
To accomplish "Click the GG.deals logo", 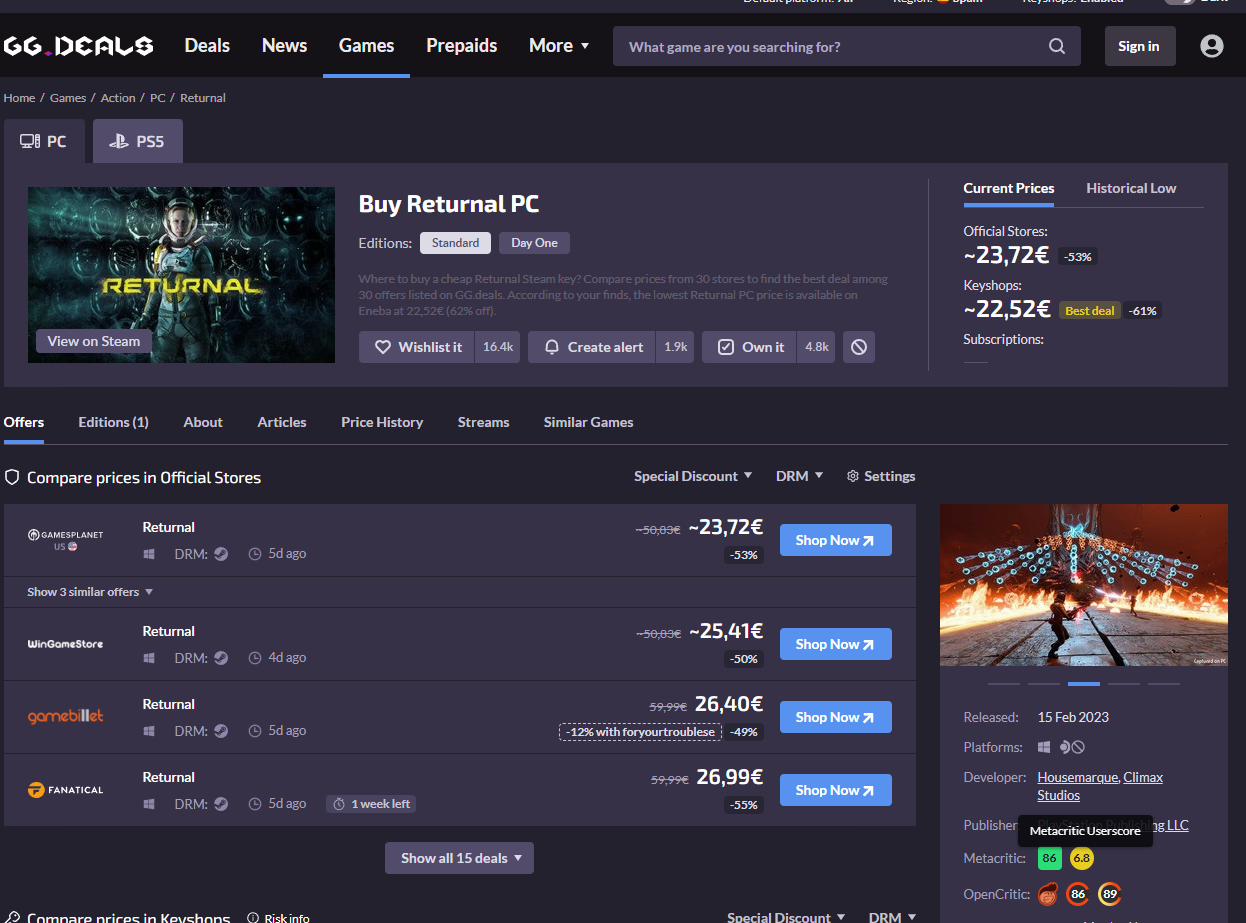I will (x=78, y=46).
